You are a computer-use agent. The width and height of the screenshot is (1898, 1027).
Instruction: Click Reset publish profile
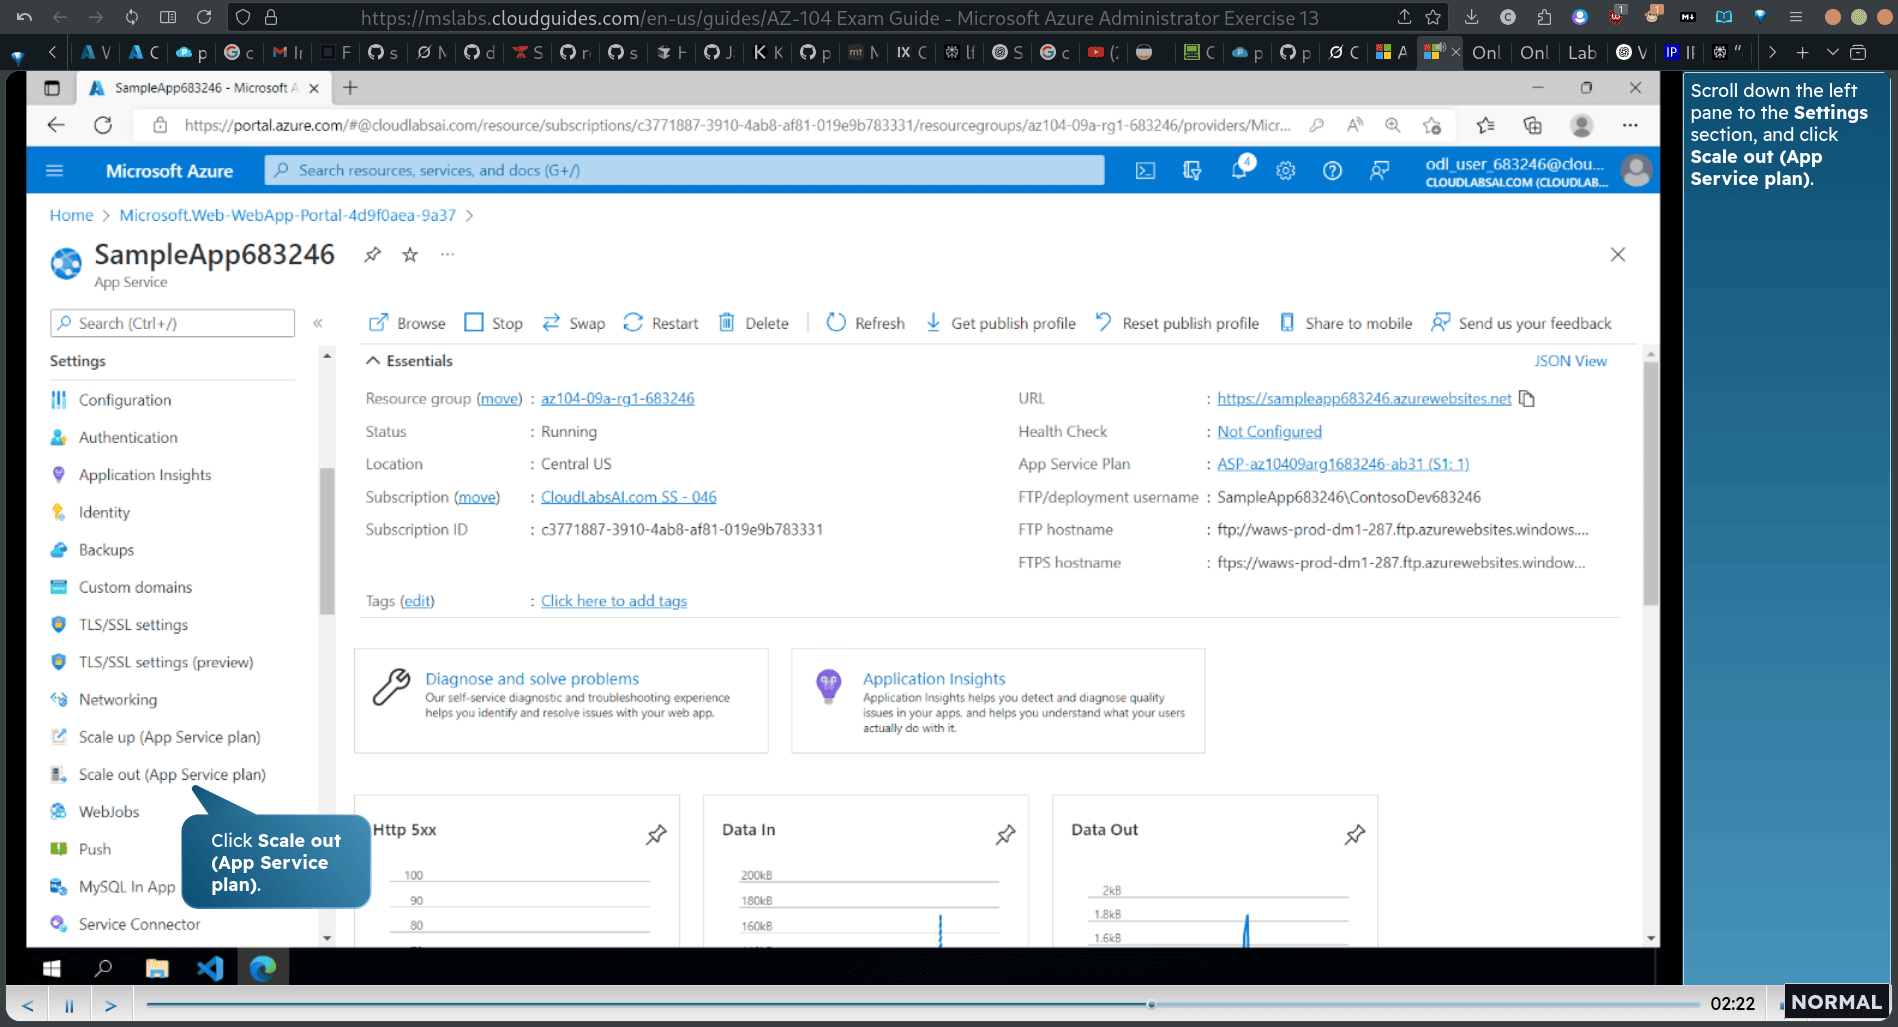tap(1177, 323)
